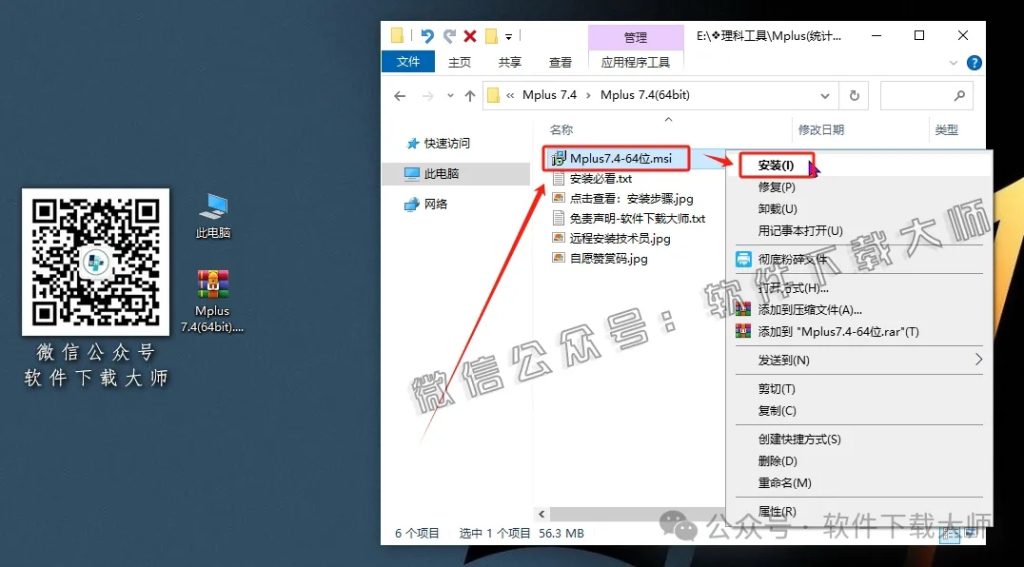
Task: Select 自愿赞赏码.jpg file
Action: point(609,259)
